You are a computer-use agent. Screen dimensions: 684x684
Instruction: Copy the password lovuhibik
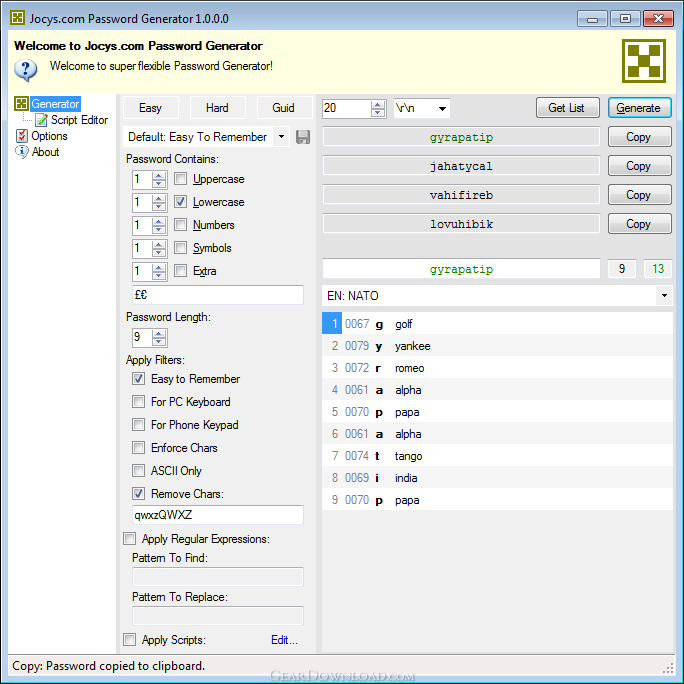coord(640,224)
